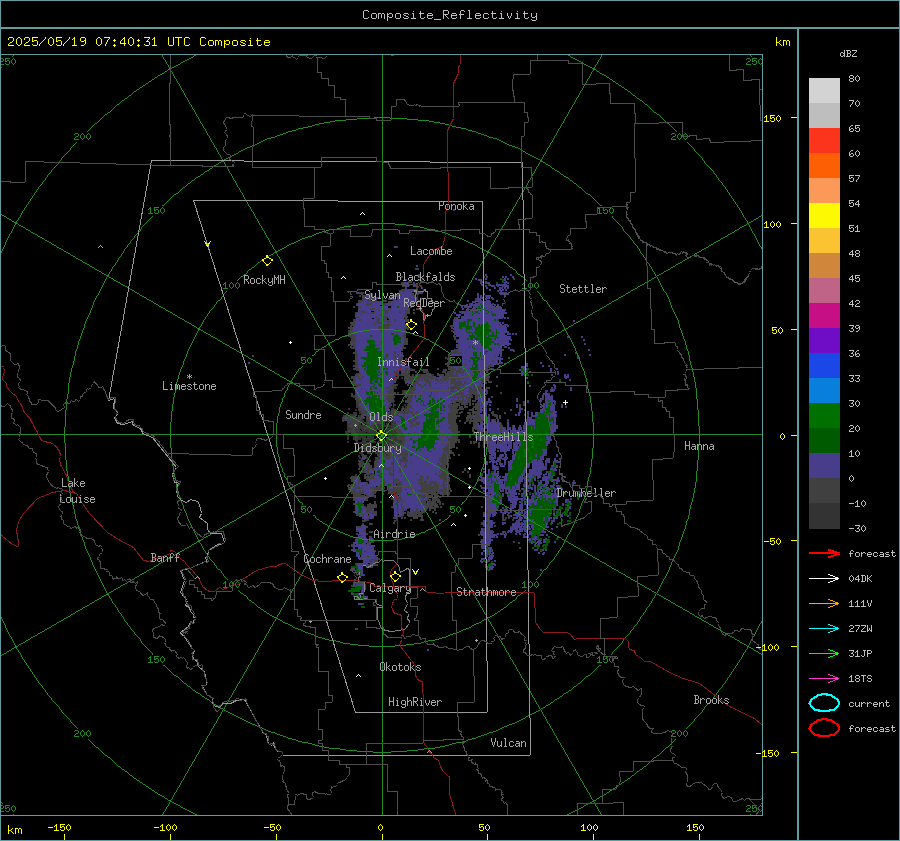
Task: Click the asterisk marker above Limestone
Action: point(189,377)
